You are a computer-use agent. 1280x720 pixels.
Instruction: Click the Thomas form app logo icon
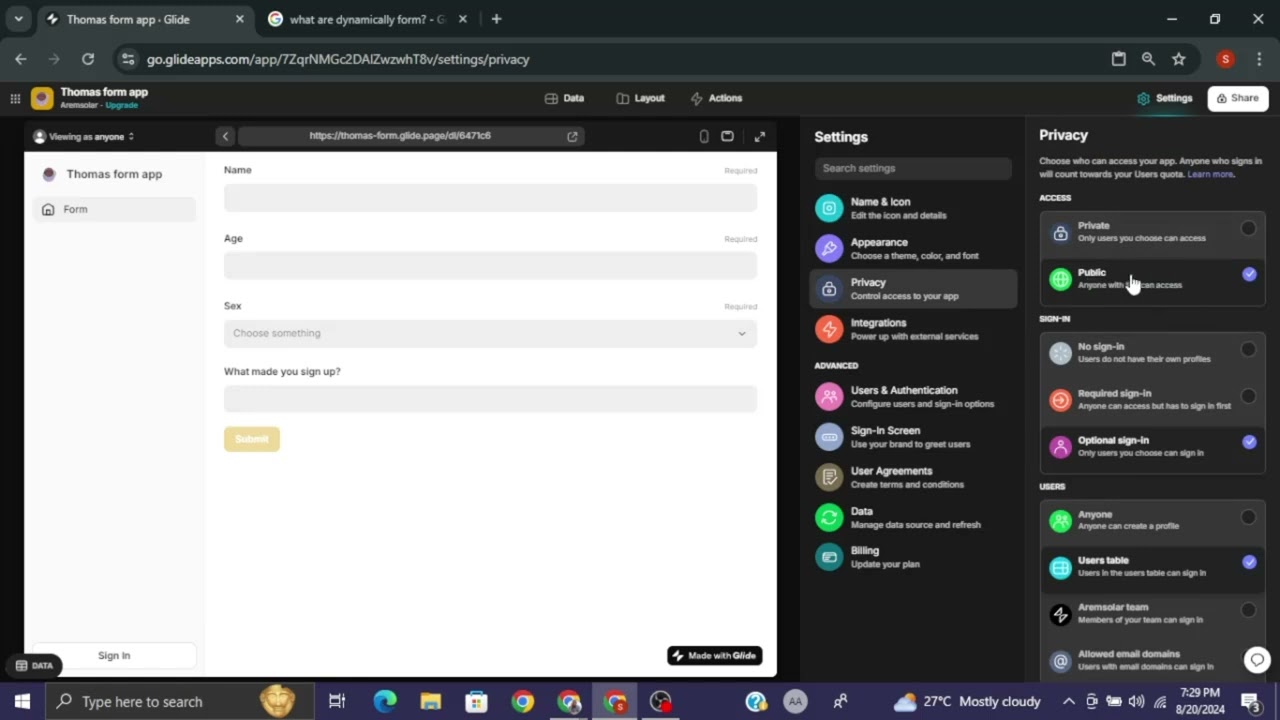(42, 98)
